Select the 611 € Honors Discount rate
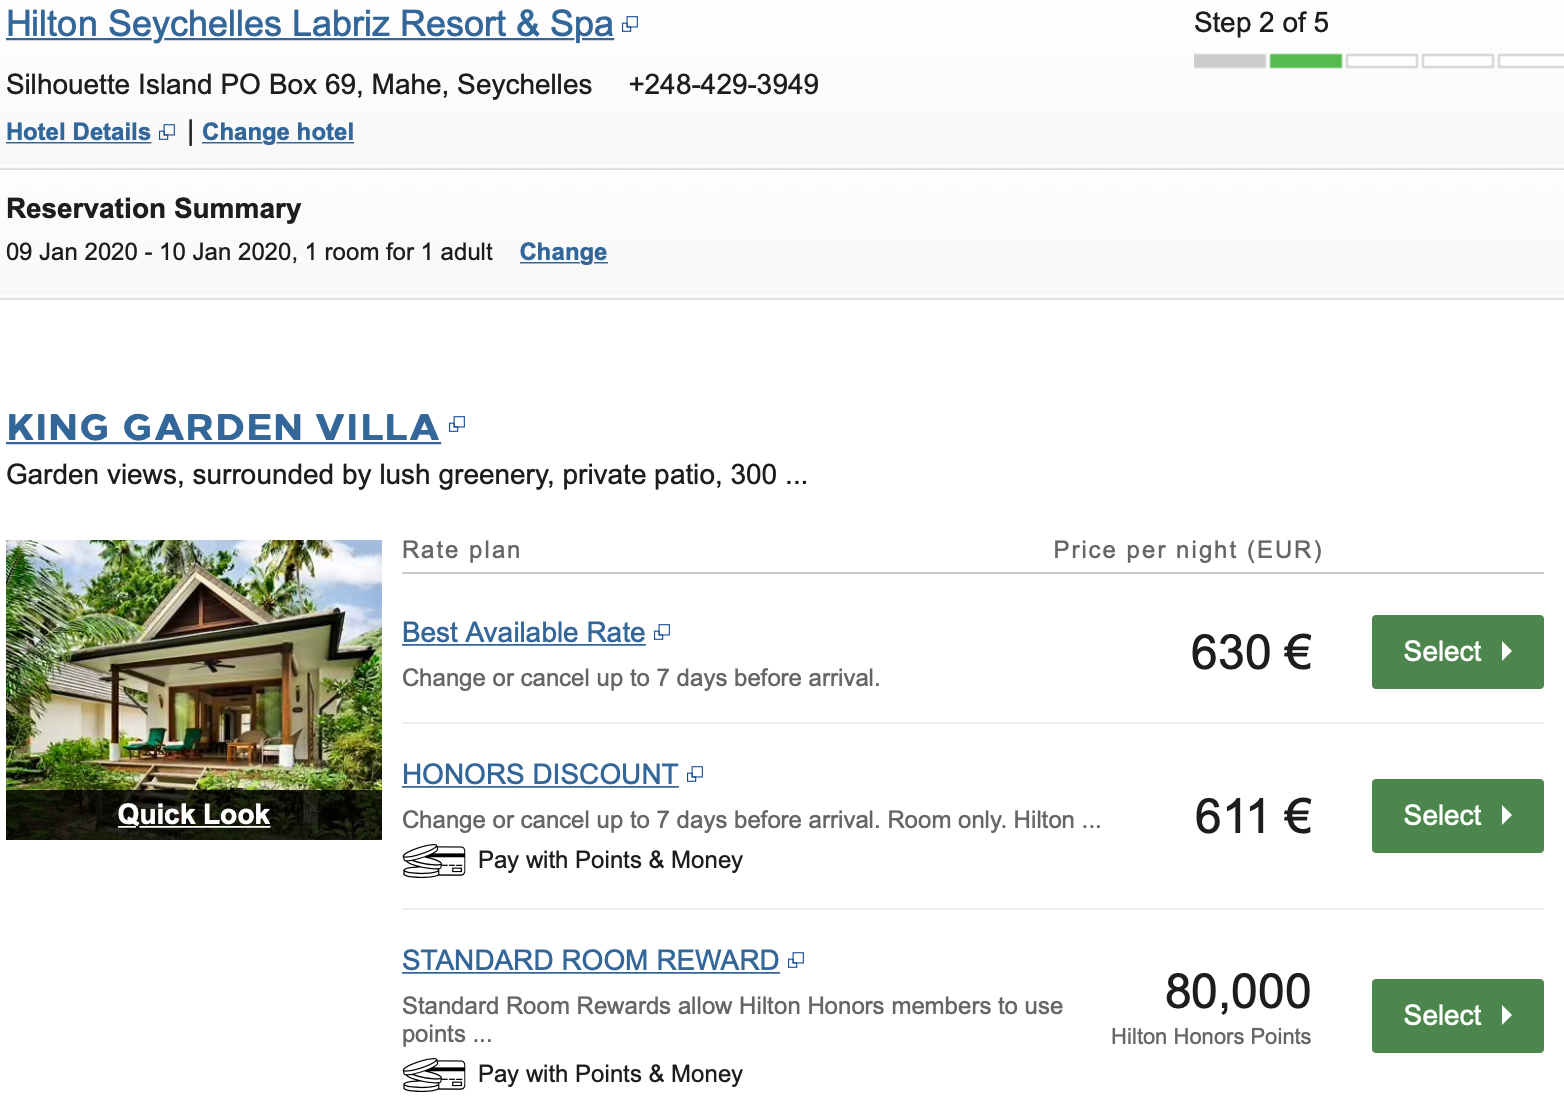This screenshot has width=1564, height=1106. click(x=1457, y=816)
